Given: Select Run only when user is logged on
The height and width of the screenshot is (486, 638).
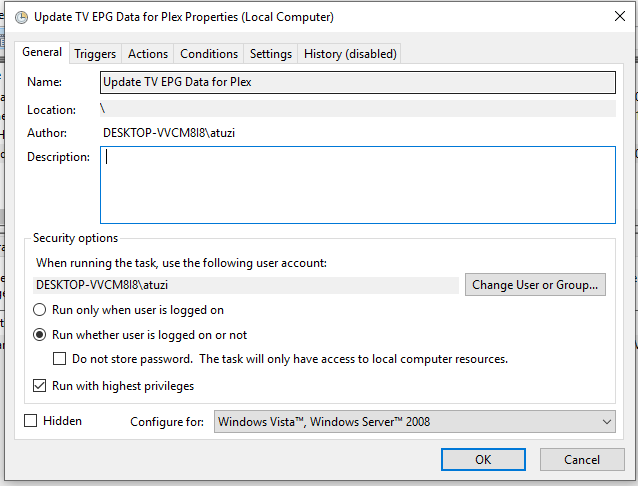Looking at the screenshot, I should [41, 310].
